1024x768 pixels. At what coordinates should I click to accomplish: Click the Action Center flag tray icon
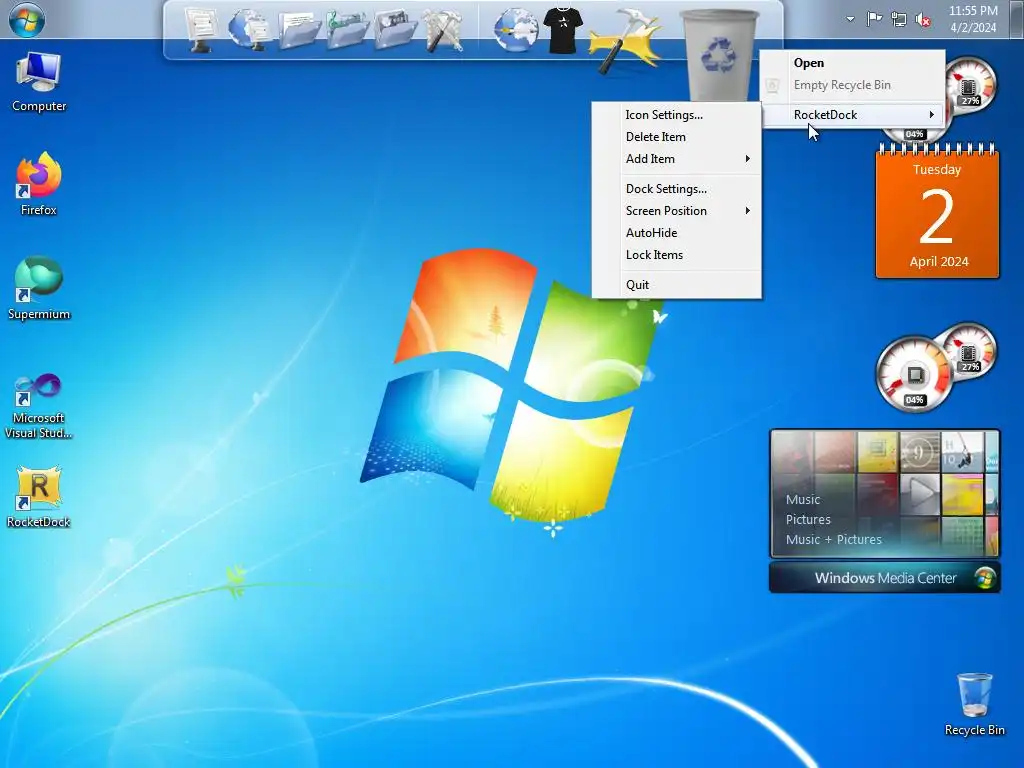(874, 19)
